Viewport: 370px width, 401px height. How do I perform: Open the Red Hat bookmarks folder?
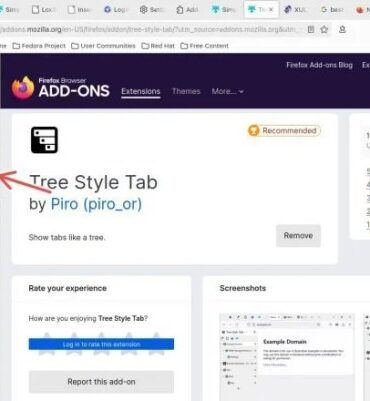[x=158, y=46]
